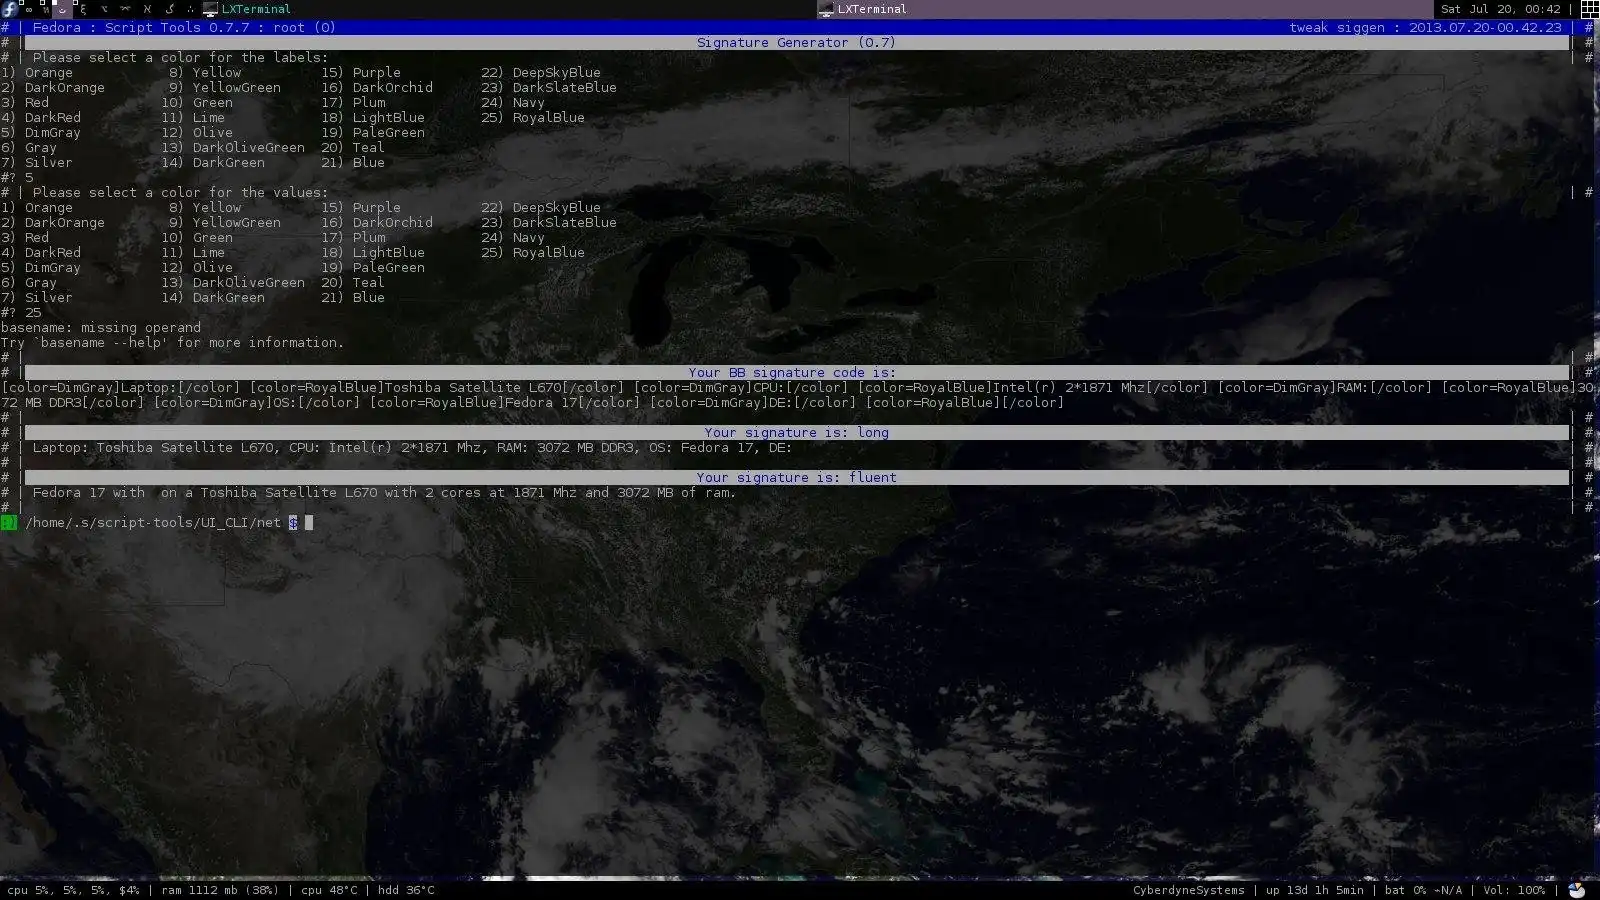This screenshot has width=1600, height=900.
Task: Select the three-dots workspace tag
Action: (190, 9)
